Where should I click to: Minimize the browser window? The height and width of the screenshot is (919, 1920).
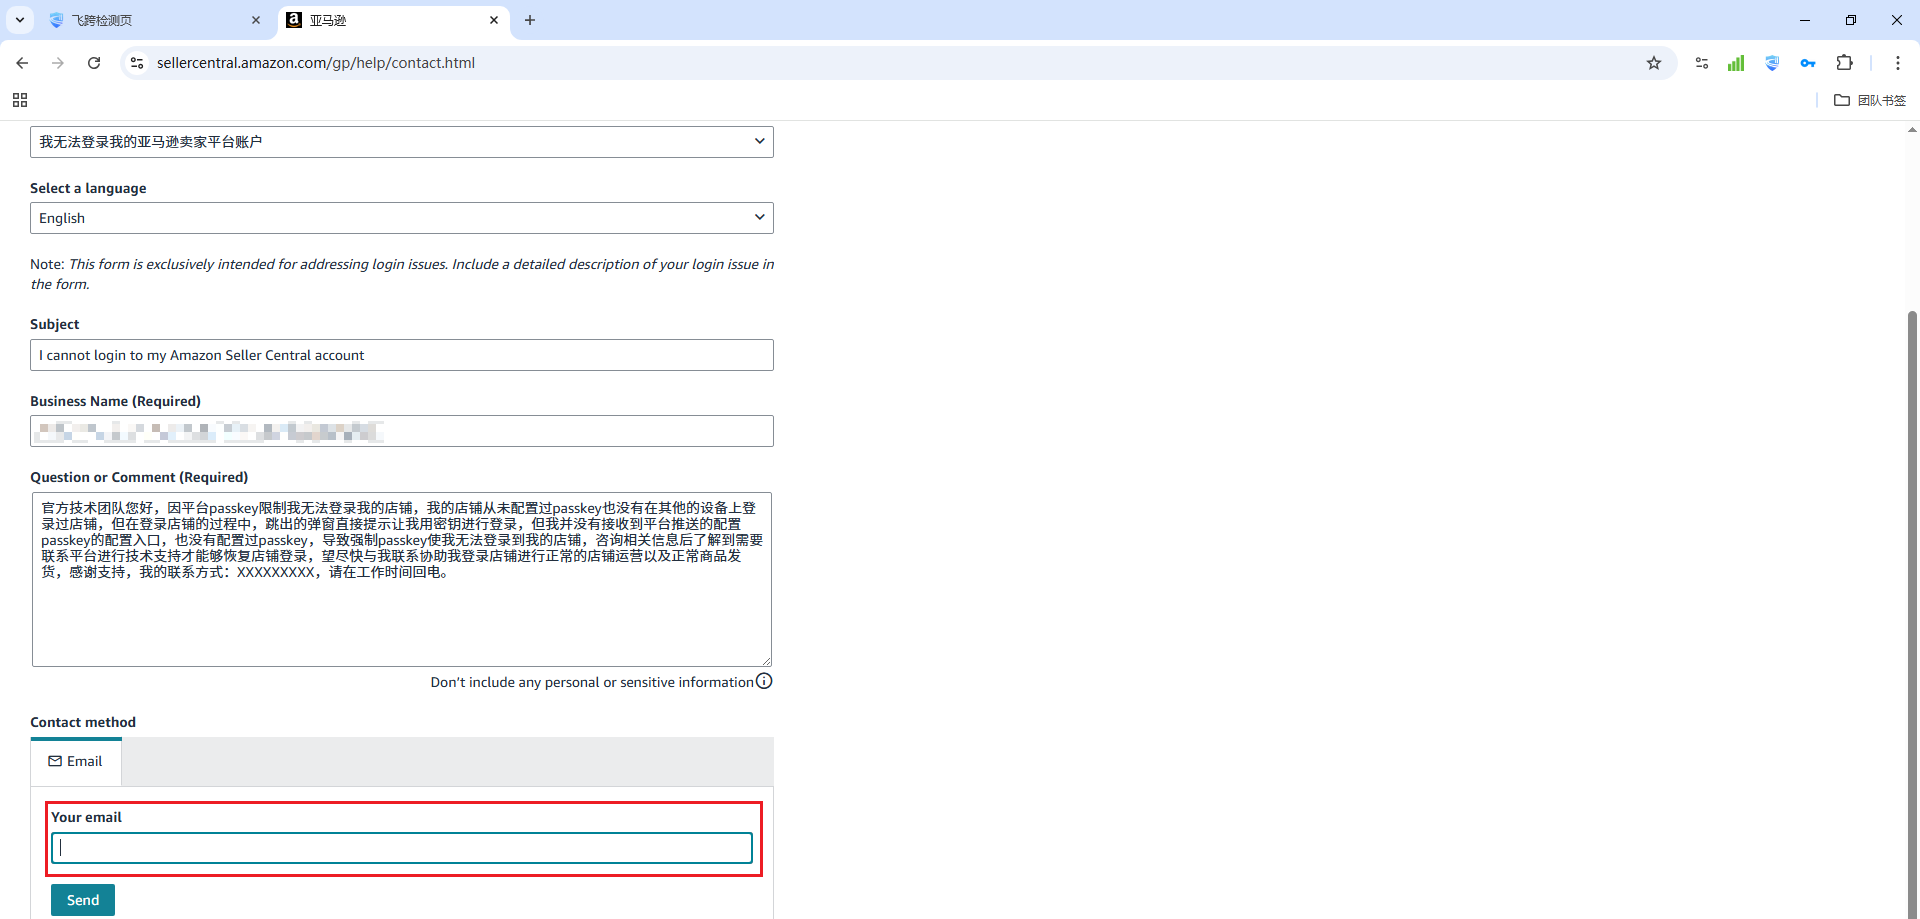(1805, 20)
